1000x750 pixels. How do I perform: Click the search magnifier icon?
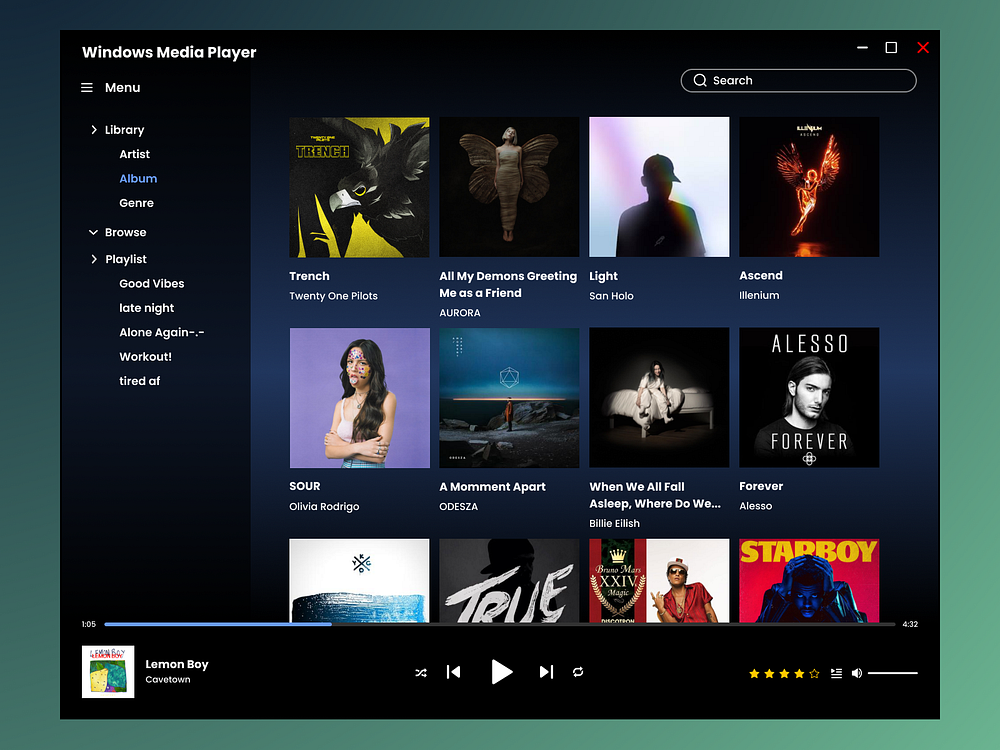point(700,80)
